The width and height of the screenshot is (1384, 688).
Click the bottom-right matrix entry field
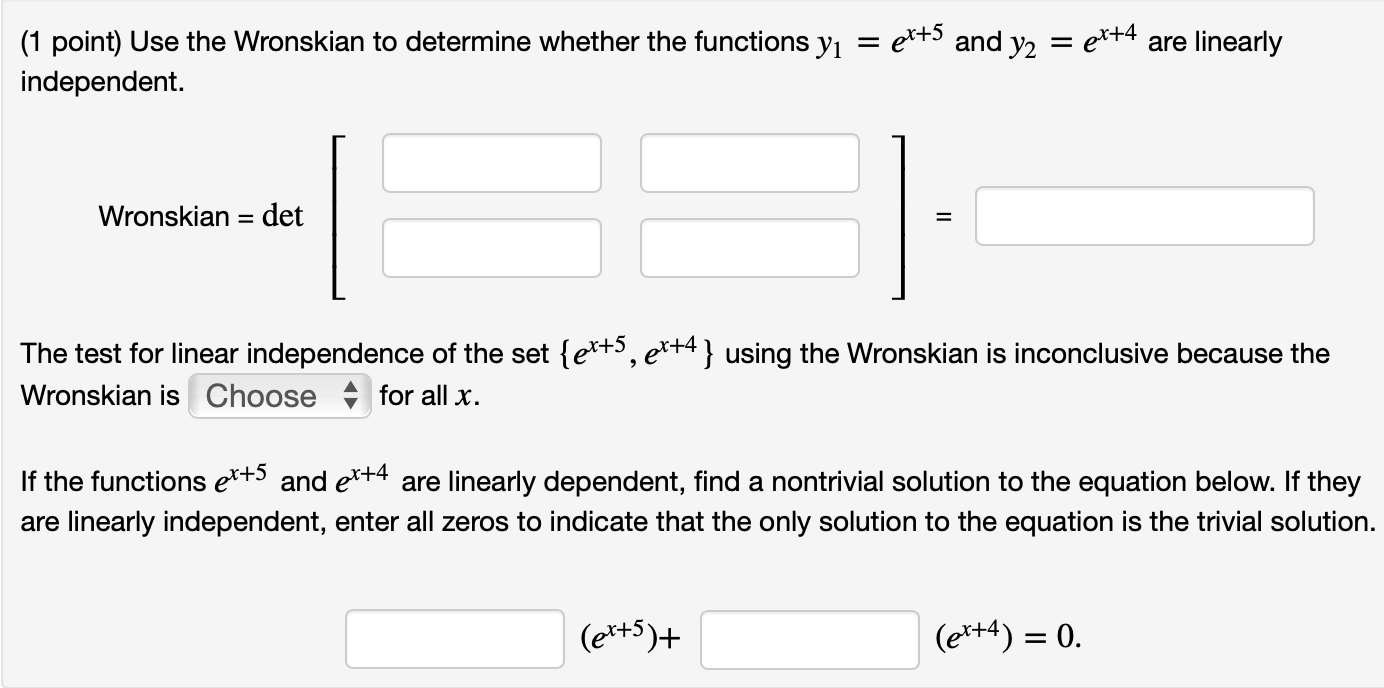[x=750, y=248]
